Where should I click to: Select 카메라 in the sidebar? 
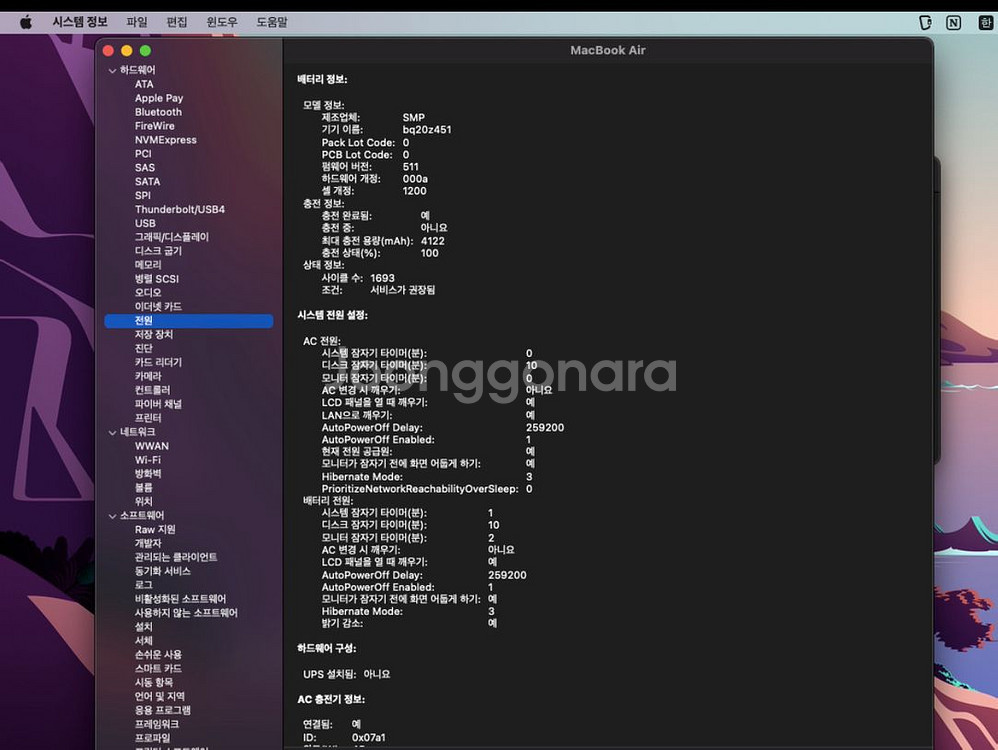click(x=148, y=376)
